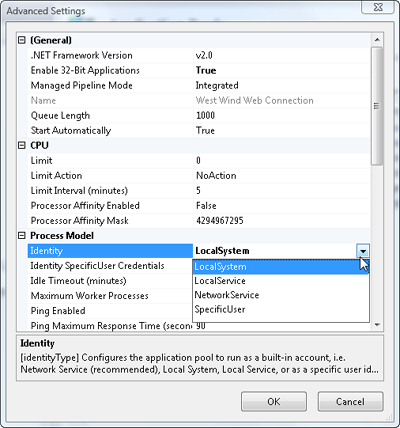
Task: Collapse the CPU section
Action: pos(22,145)
